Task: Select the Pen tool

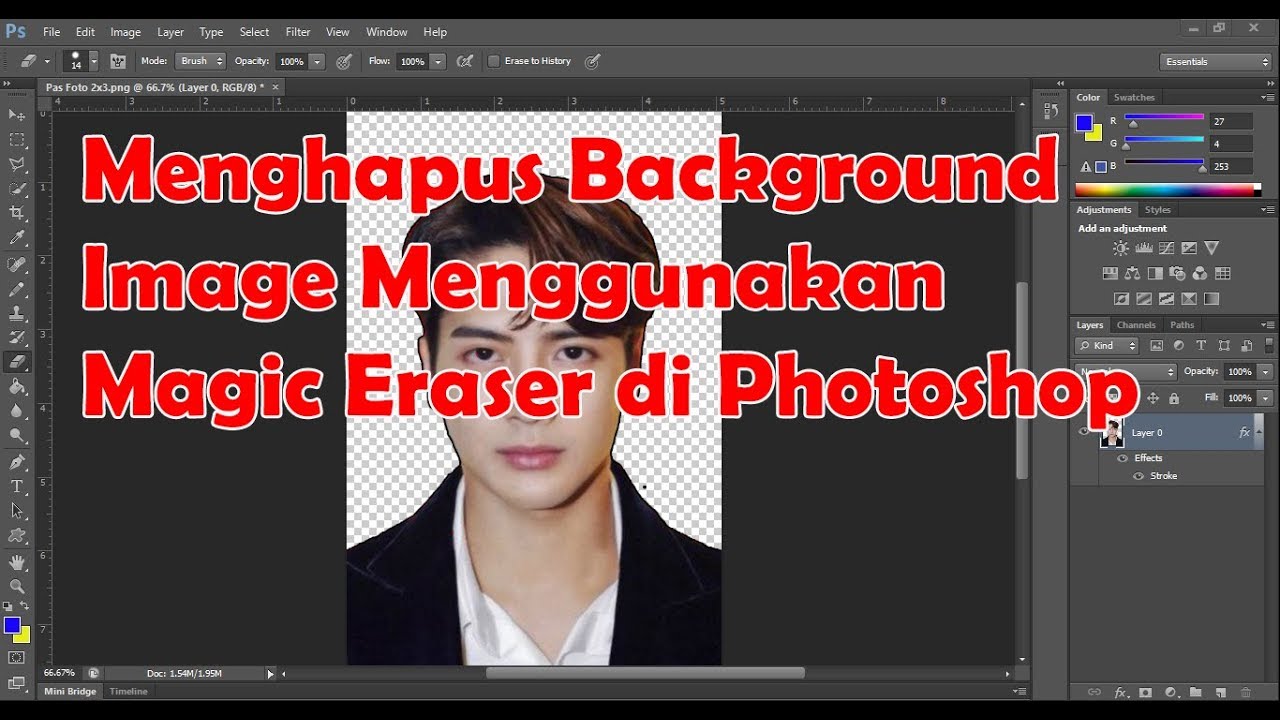Action: click(17, 462)
